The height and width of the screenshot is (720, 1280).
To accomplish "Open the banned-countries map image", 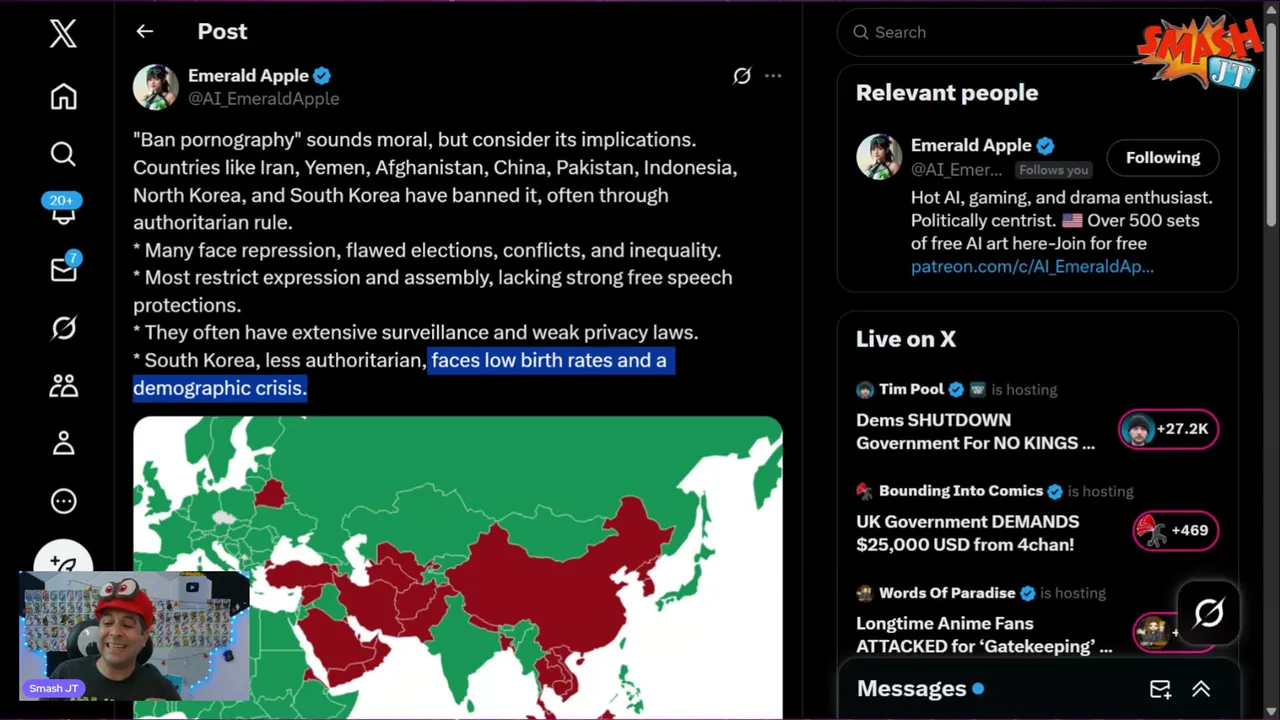I will [x=457, y=566].
